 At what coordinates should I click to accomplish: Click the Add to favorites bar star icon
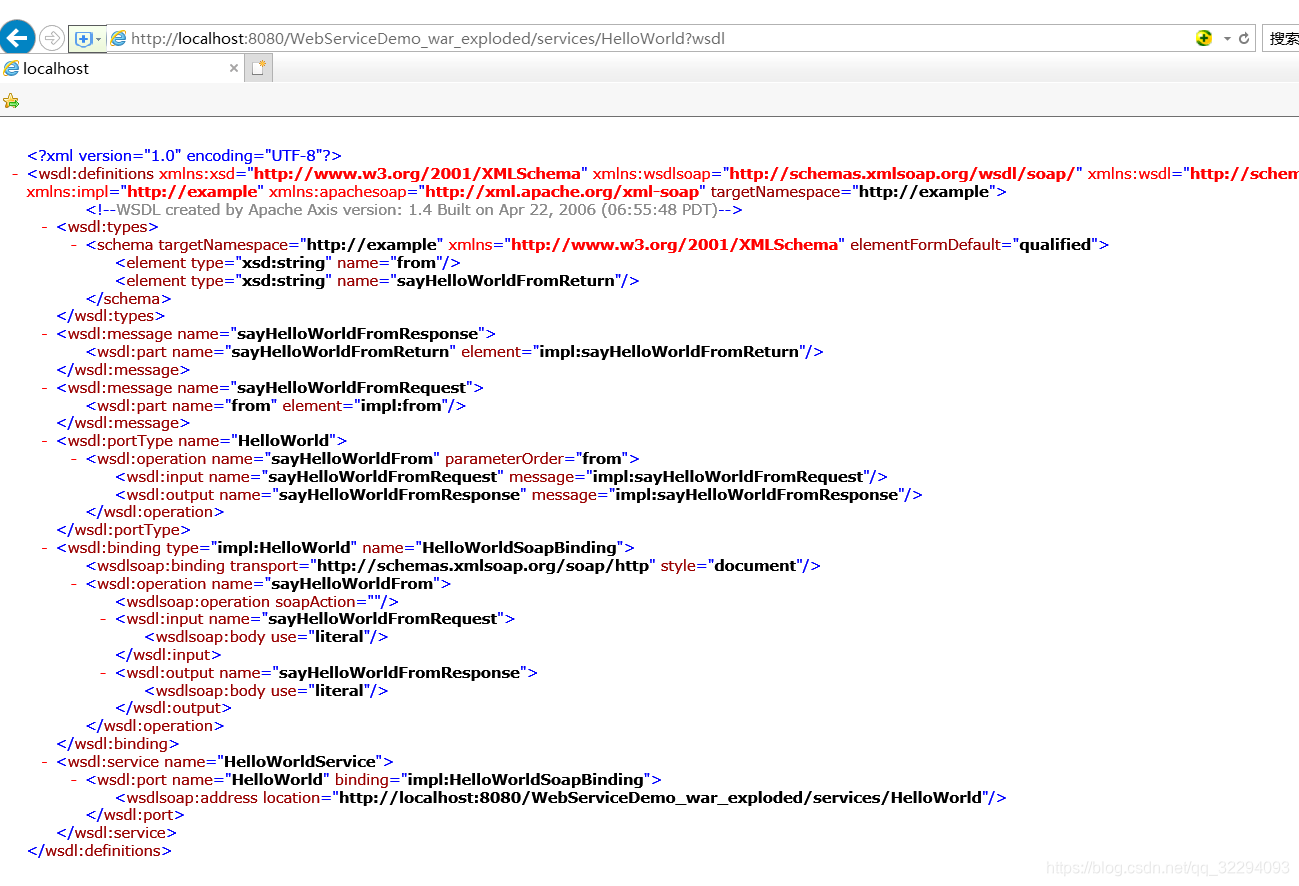click(11, 100)
